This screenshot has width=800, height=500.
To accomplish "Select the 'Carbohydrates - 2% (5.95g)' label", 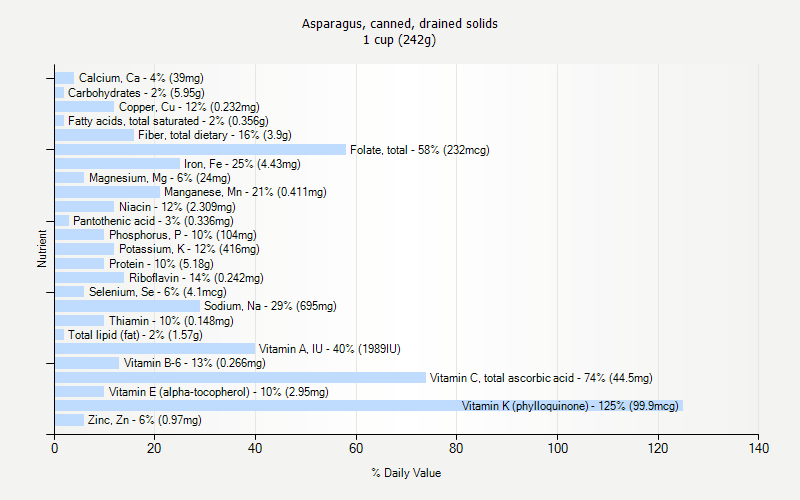I will pyautogui.click(x=136, y=93).
